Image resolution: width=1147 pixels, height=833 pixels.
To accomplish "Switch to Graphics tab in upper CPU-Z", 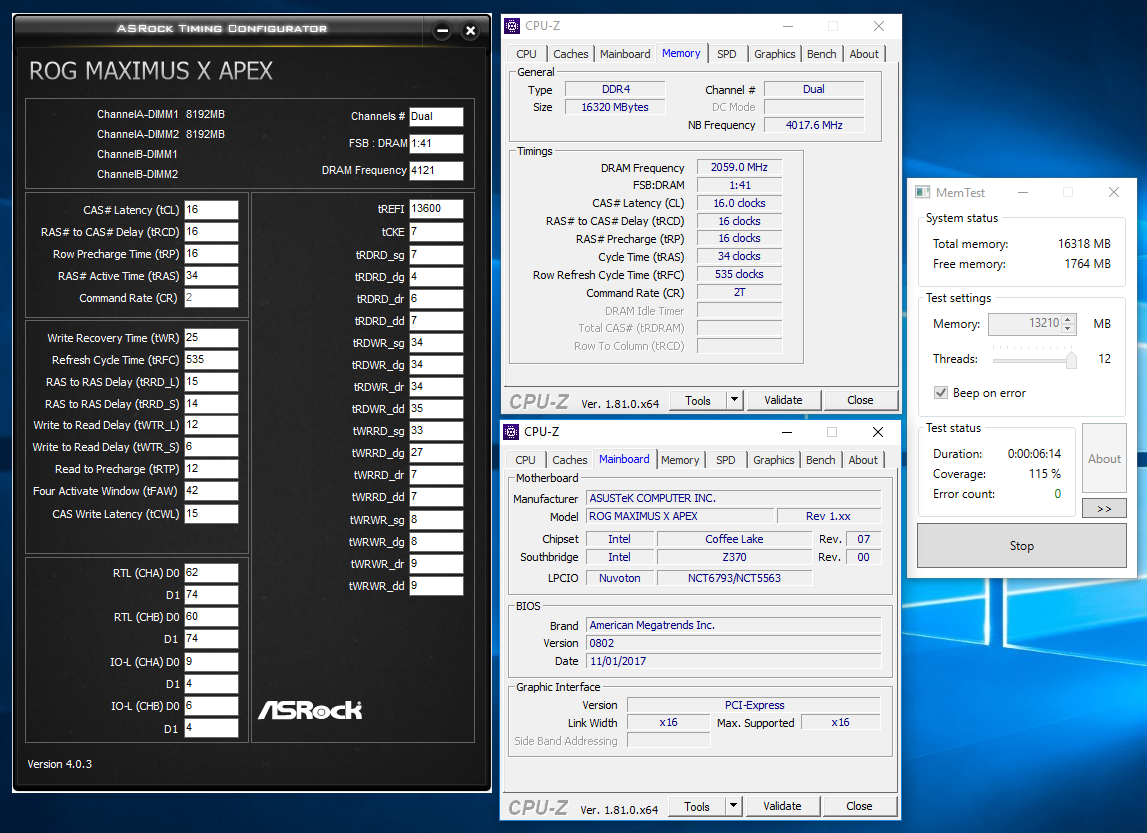I will coord(775,54).
